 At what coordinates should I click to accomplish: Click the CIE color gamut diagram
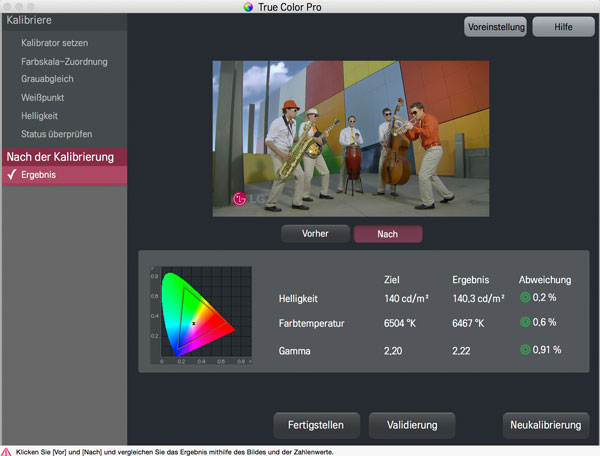tap(200, 314)
